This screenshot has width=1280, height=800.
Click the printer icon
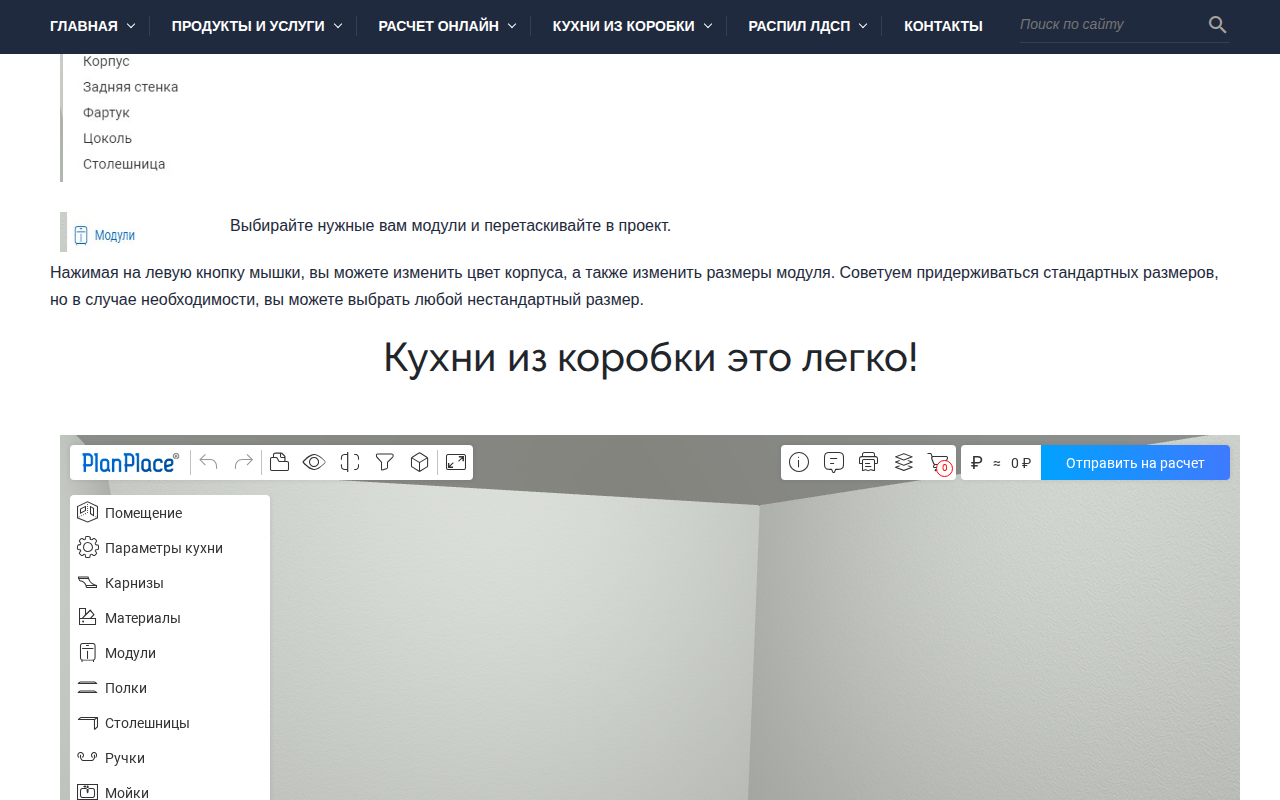(869, 462)
